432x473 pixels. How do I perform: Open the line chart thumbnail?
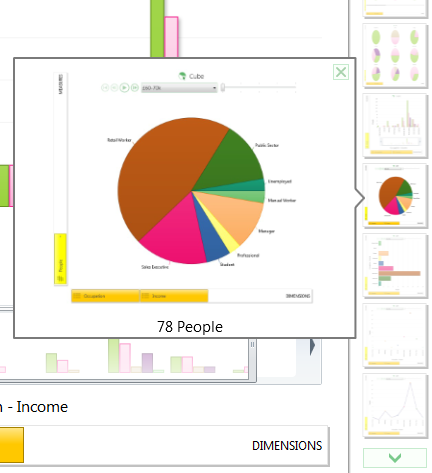point(395,406)
